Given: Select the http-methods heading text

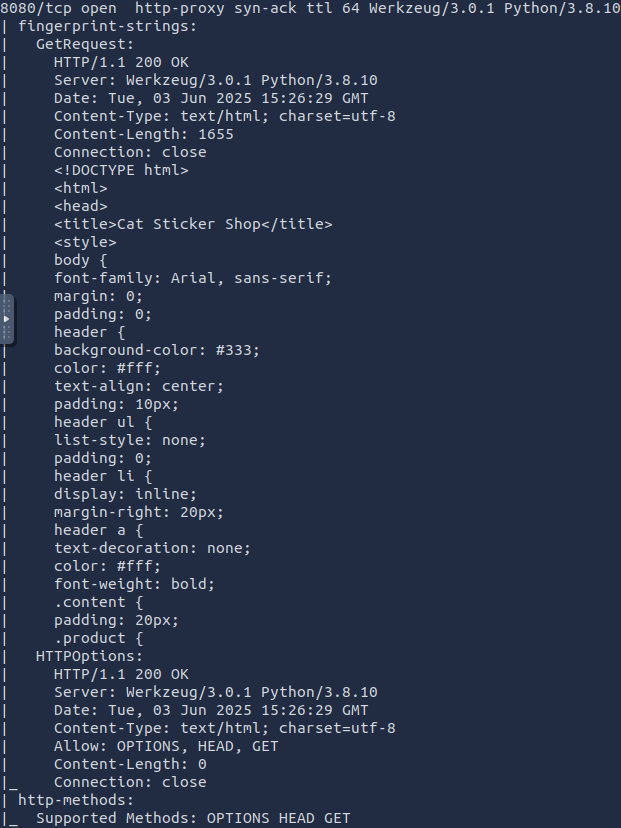Looking at the screenshot, I should point(76,800).
